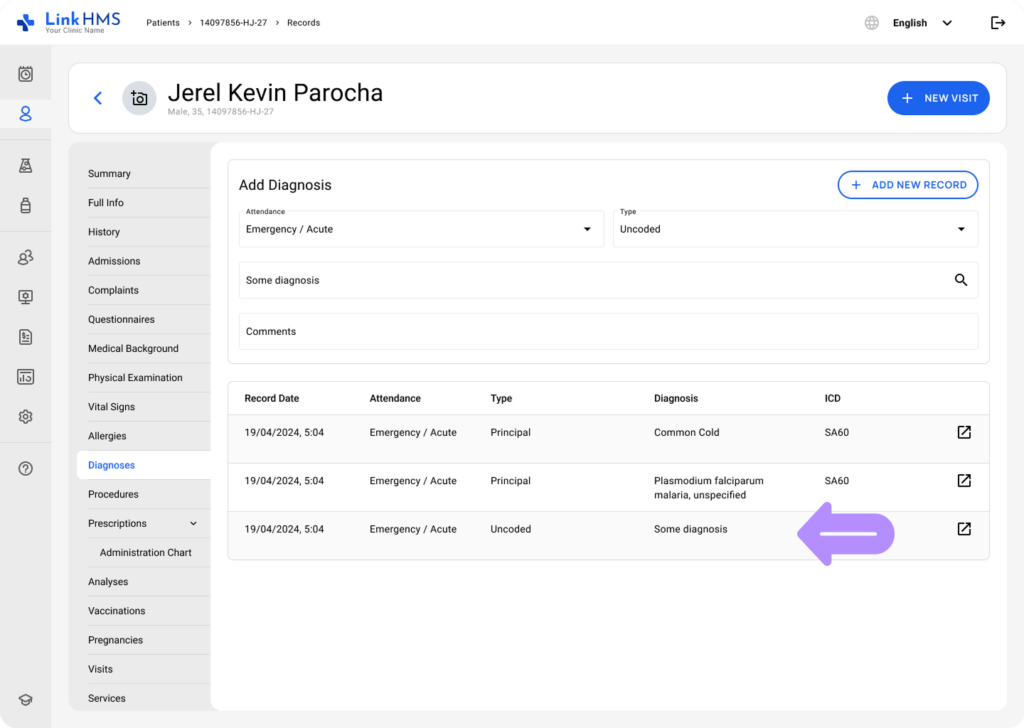Select the Medical Background section
1024x728 pixels.
point(133,348)
